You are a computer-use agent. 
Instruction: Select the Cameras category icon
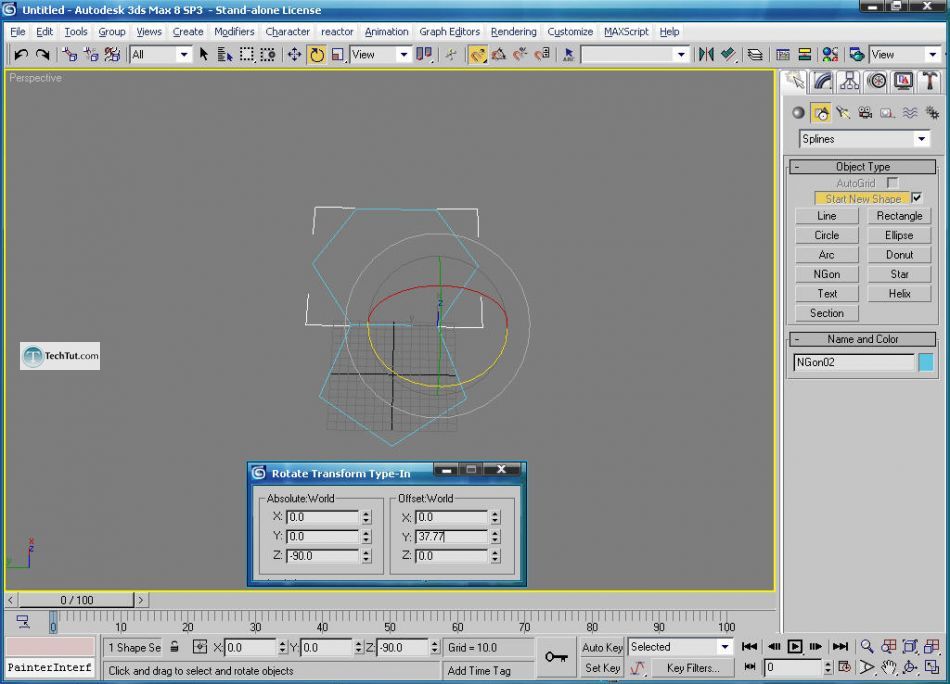tap(865, 113)
